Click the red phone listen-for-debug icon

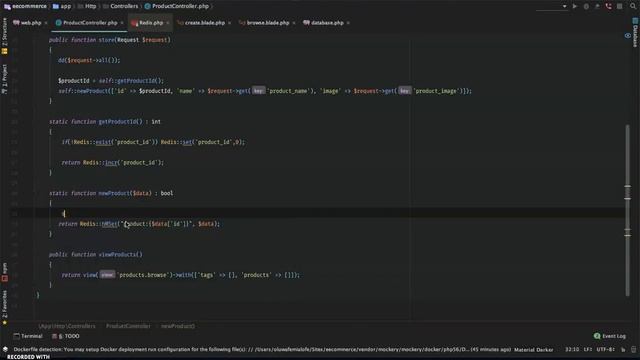609,7
